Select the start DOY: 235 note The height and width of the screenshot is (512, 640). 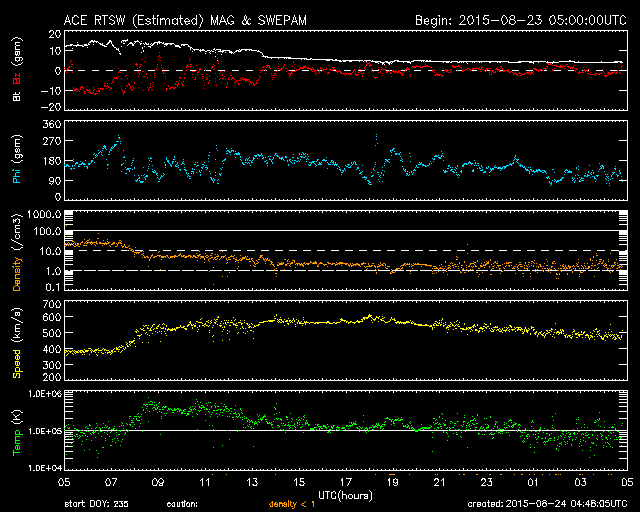point(96,504)
